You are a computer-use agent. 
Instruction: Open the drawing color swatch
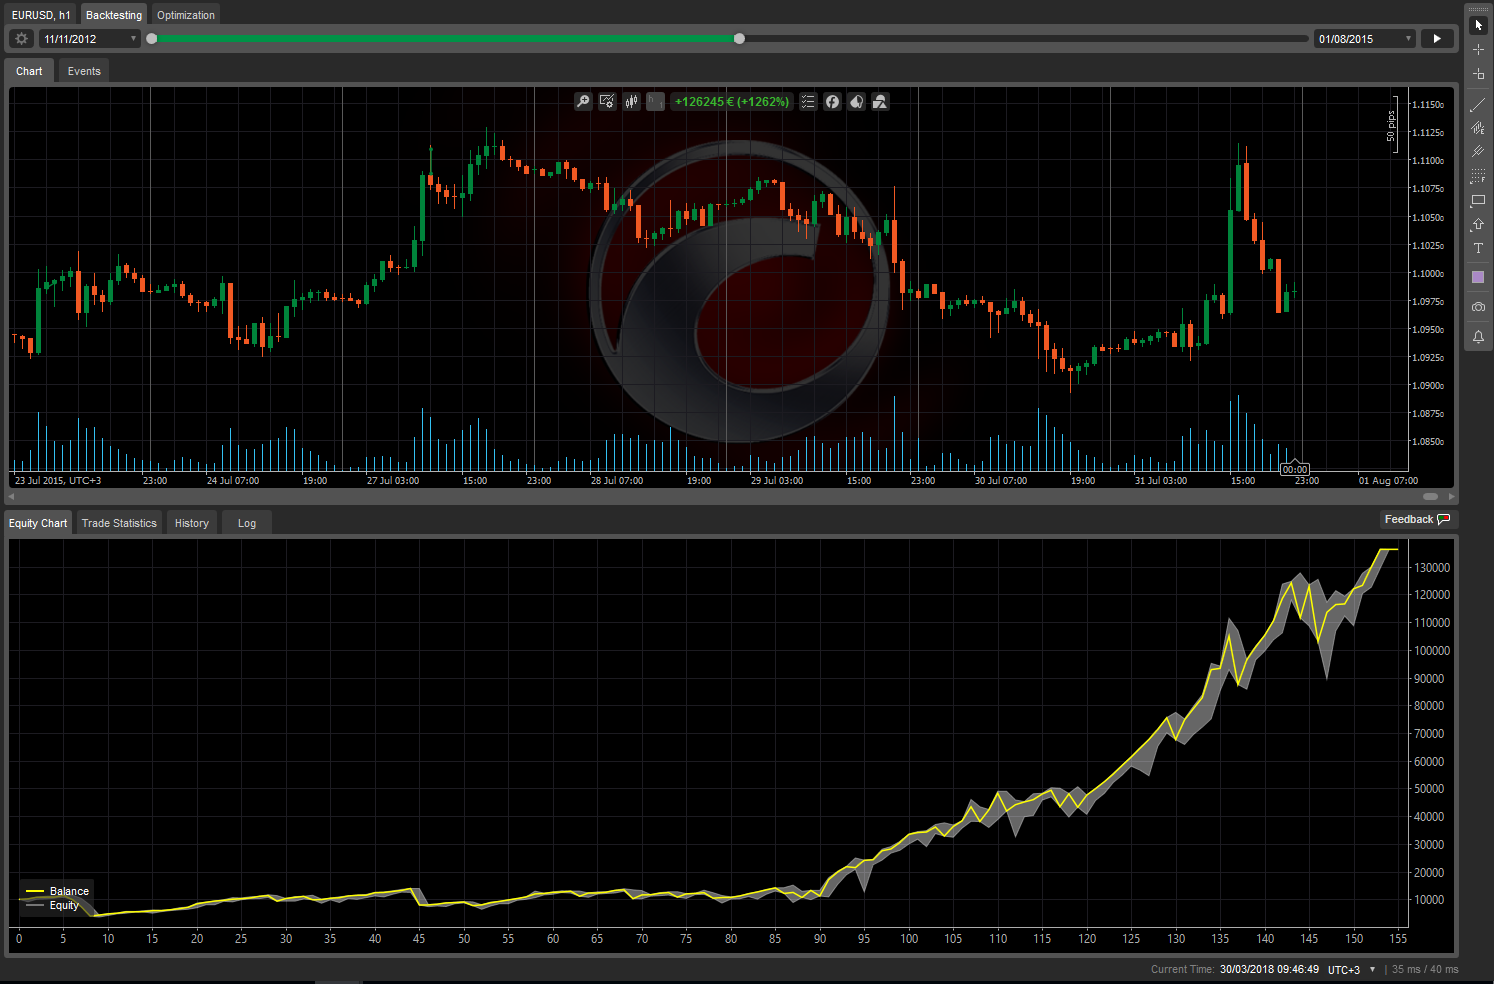tap(1478, 277)
